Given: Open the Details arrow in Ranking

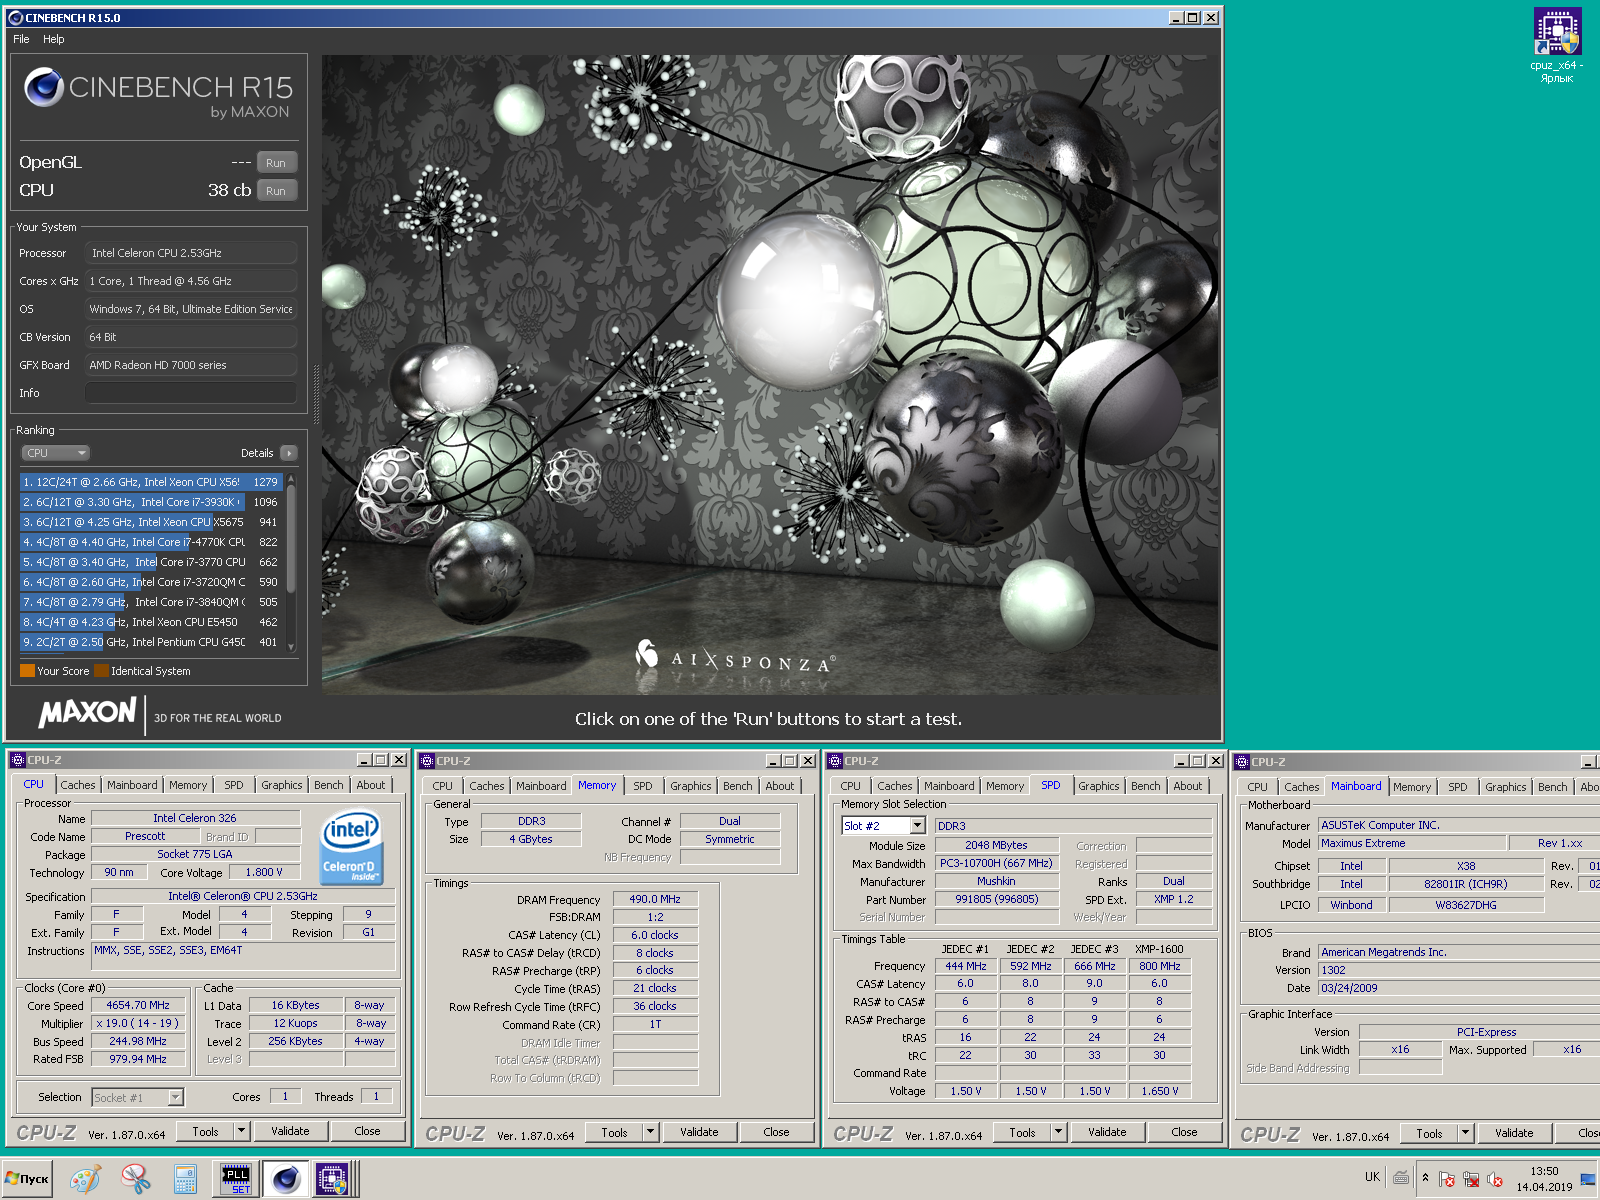Looking at the screenshot, I should (x=289, y=453).
